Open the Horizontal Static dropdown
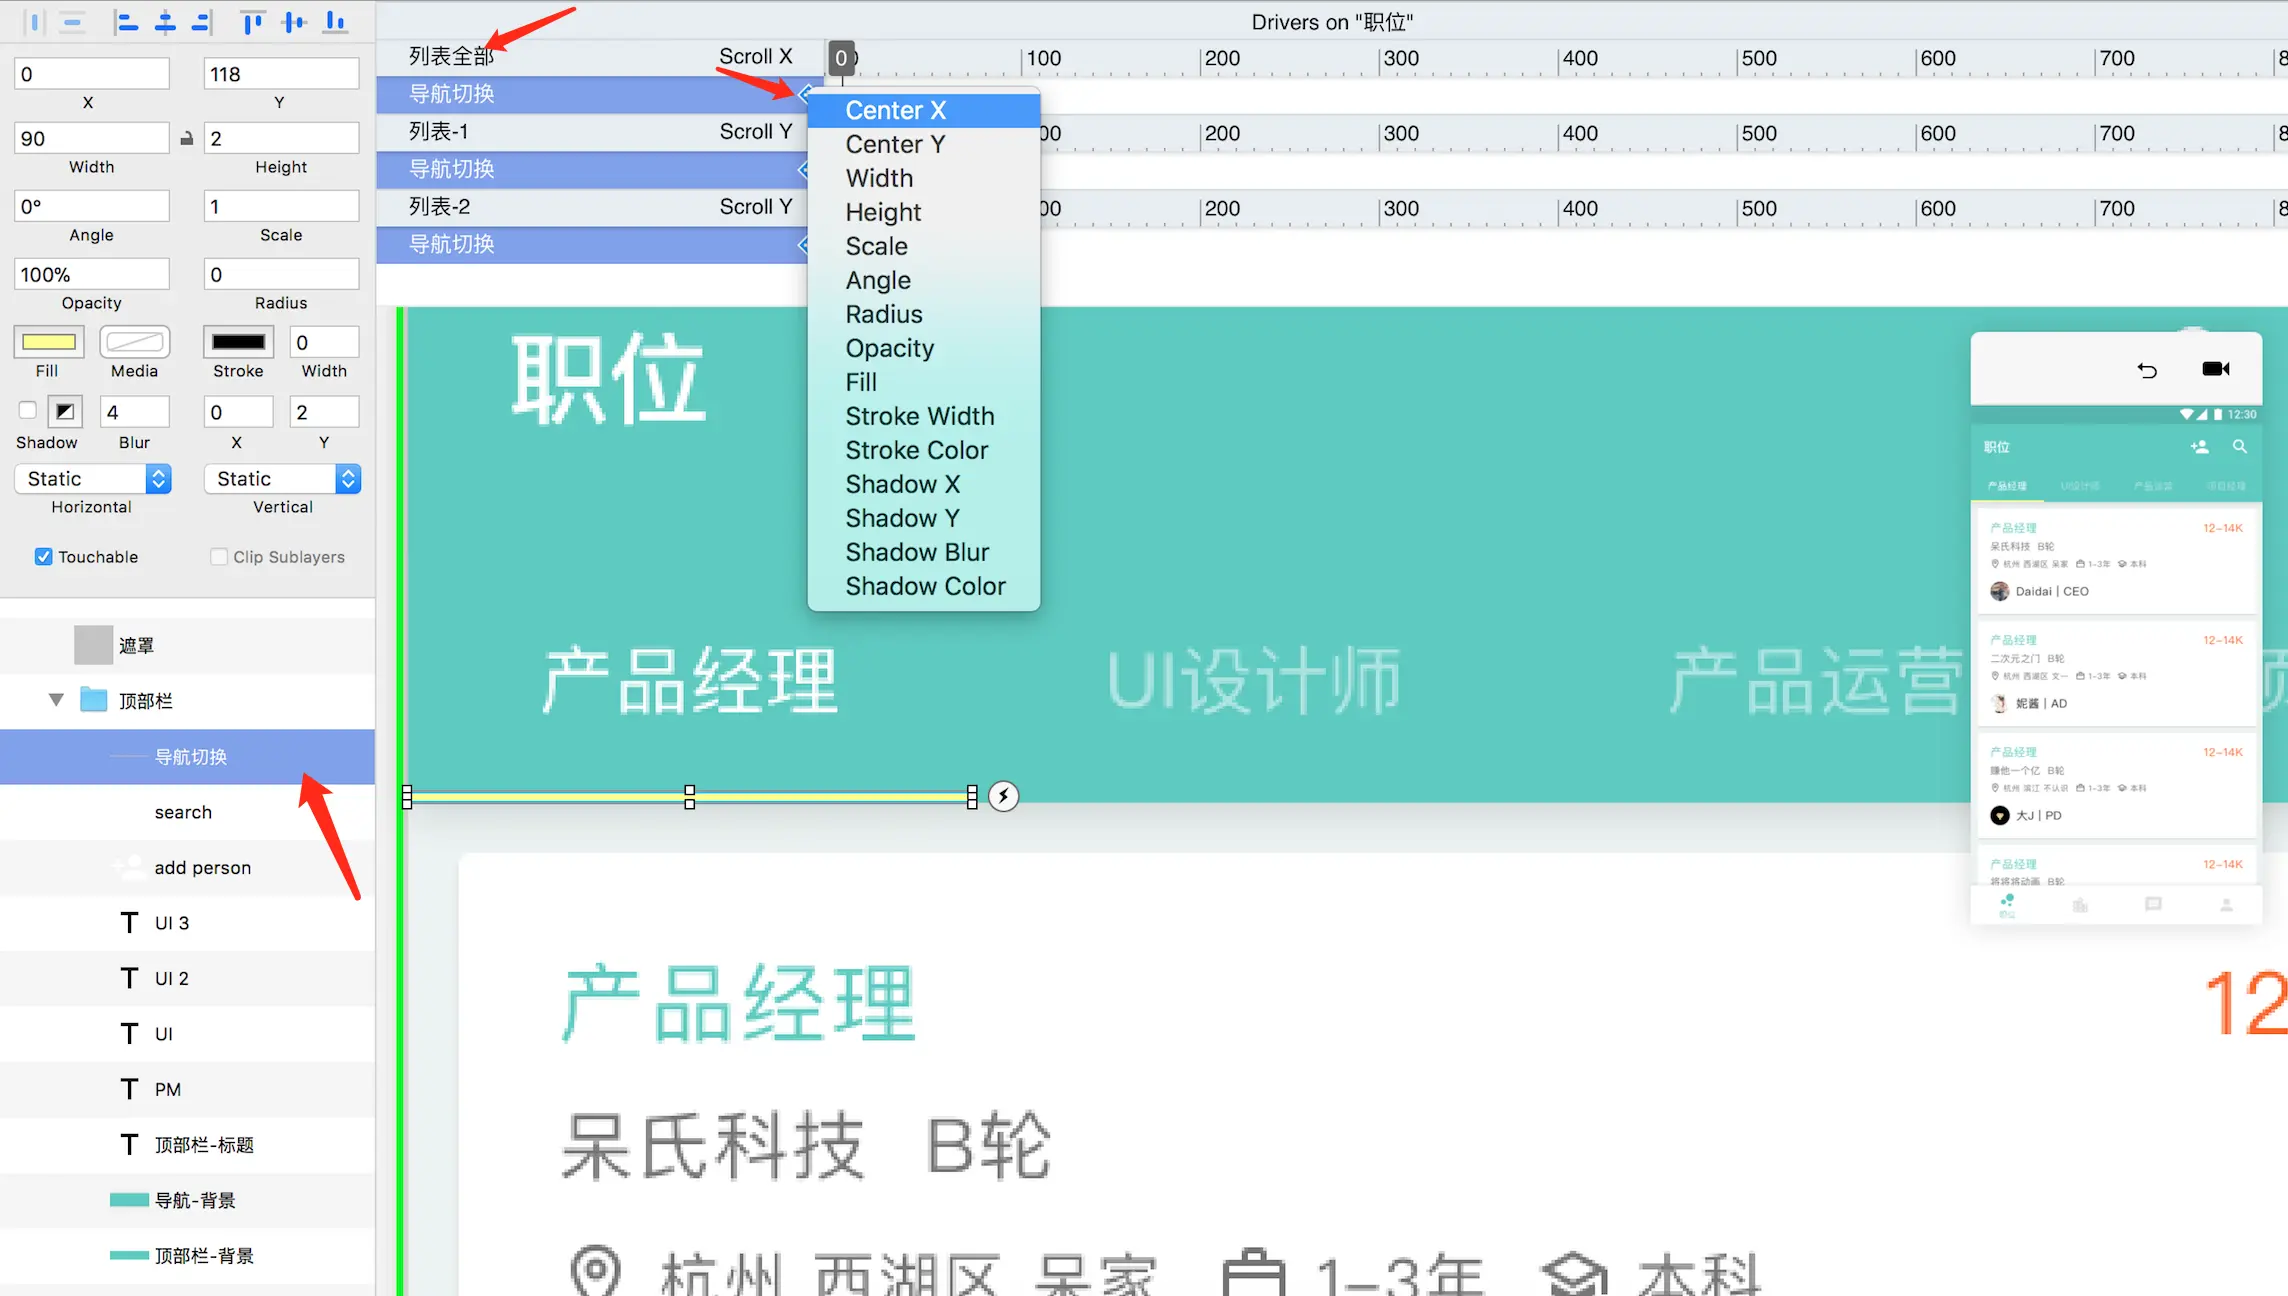Image resolution: width=2288 pixels, height=1296 pixels. click(x=92, y=479)
